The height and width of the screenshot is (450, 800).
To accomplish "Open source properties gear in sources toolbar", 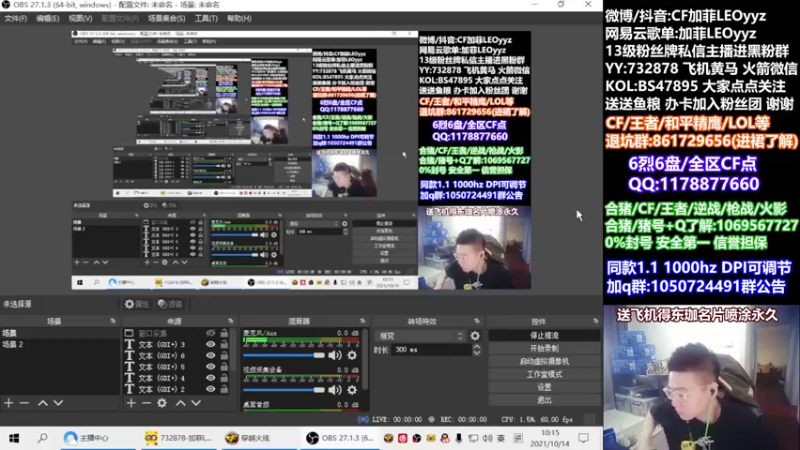I will coord(162,403).
